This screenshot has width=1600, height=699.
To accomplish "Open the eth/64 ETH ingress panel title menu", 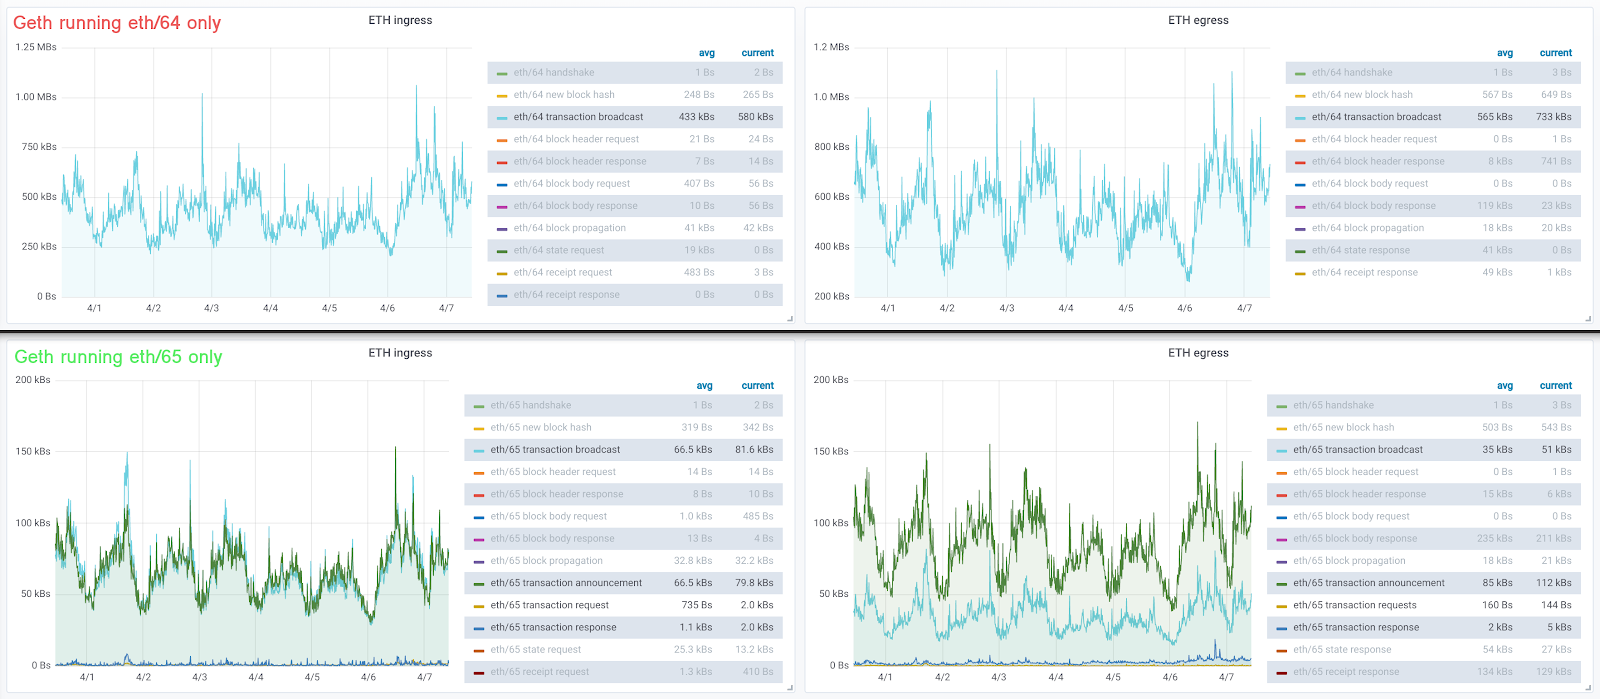I will tap(400, 20).
